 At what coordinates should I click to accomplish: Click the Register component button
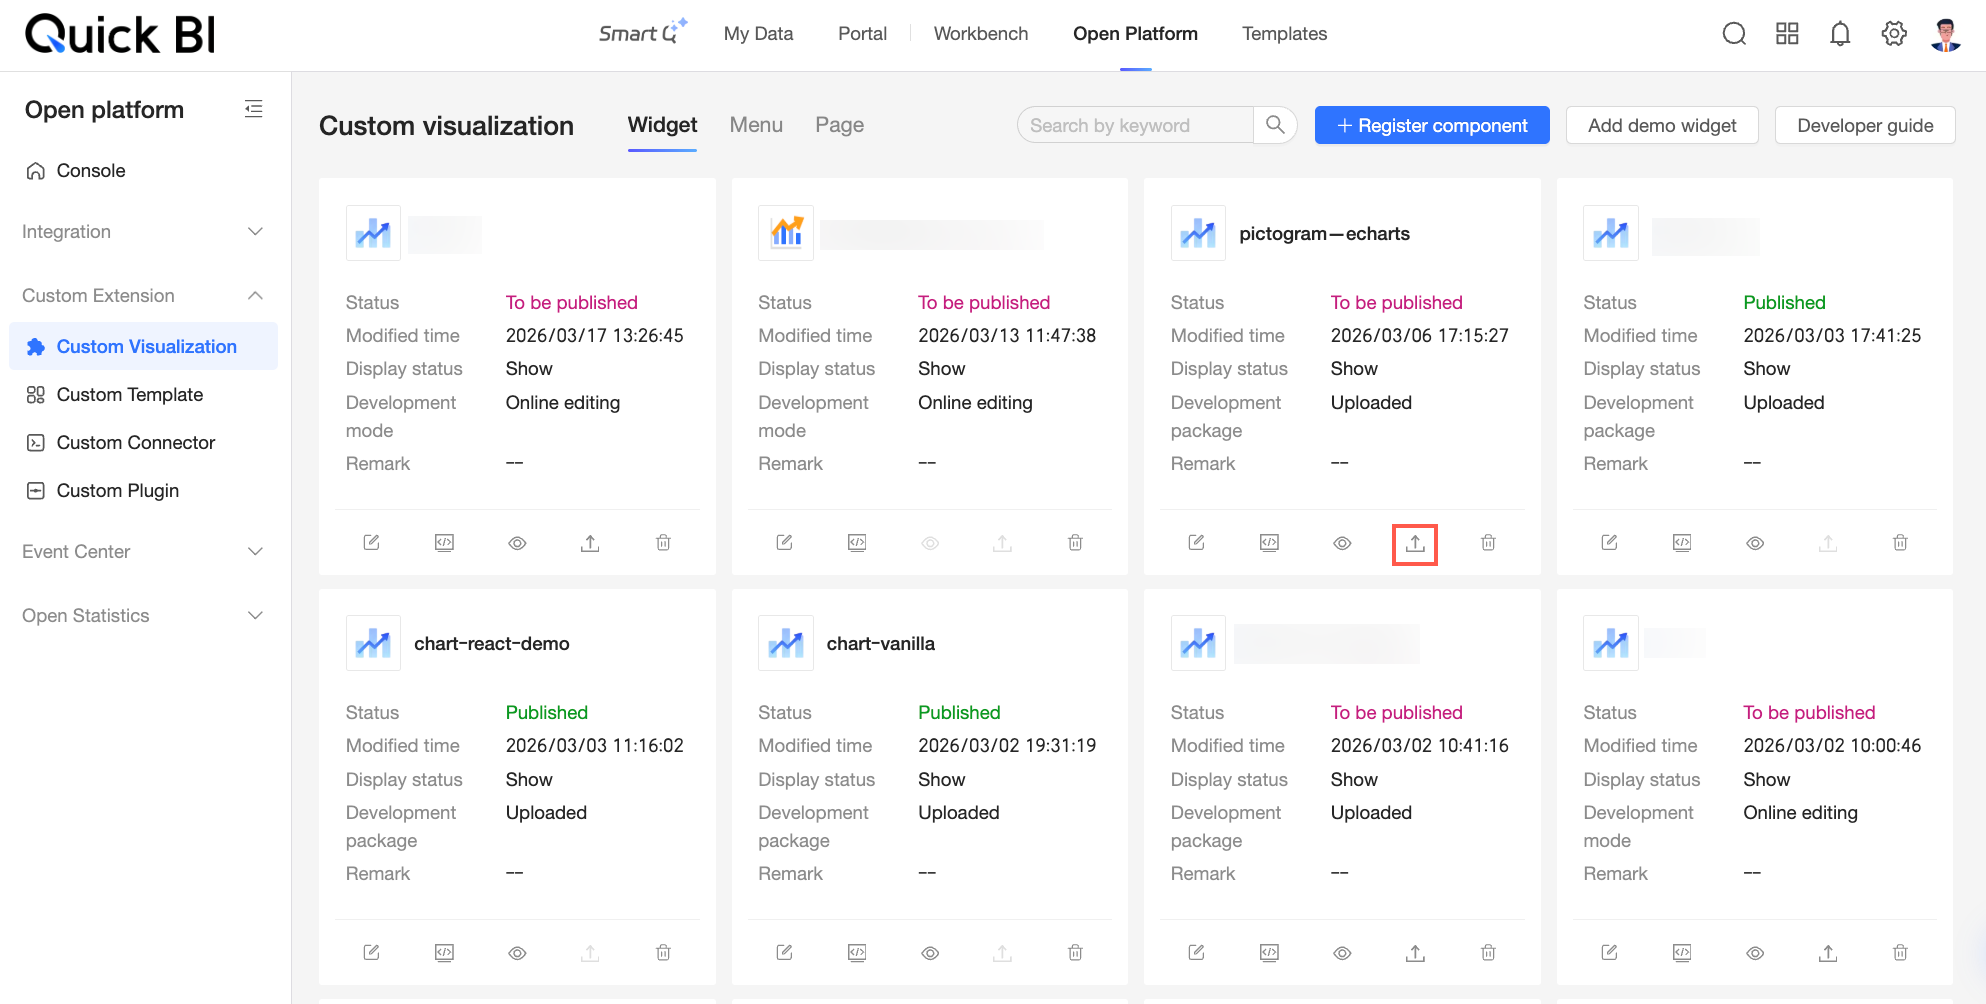[1432, 125]
